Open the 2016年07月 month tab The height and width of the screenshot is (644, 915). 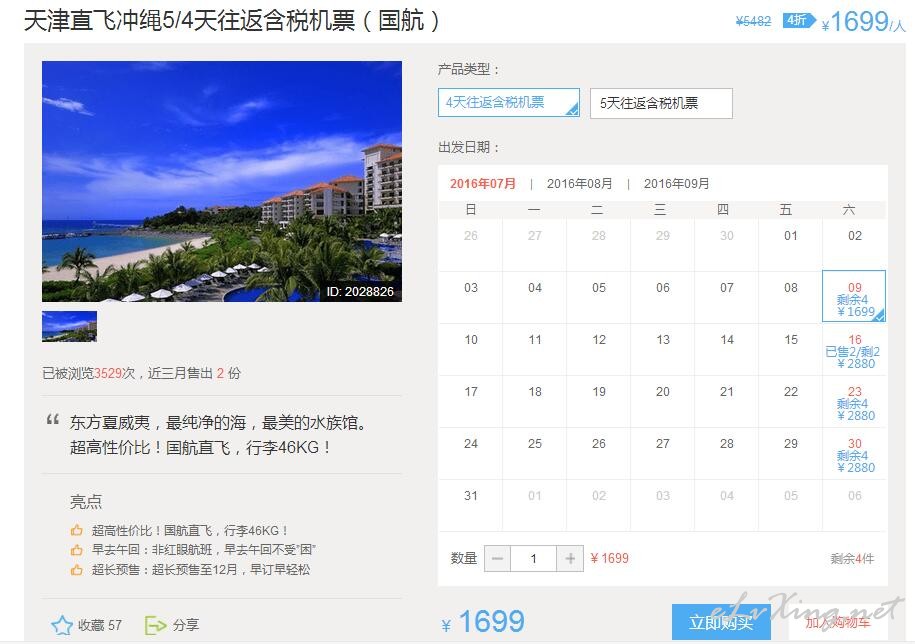tap(483, 184)
